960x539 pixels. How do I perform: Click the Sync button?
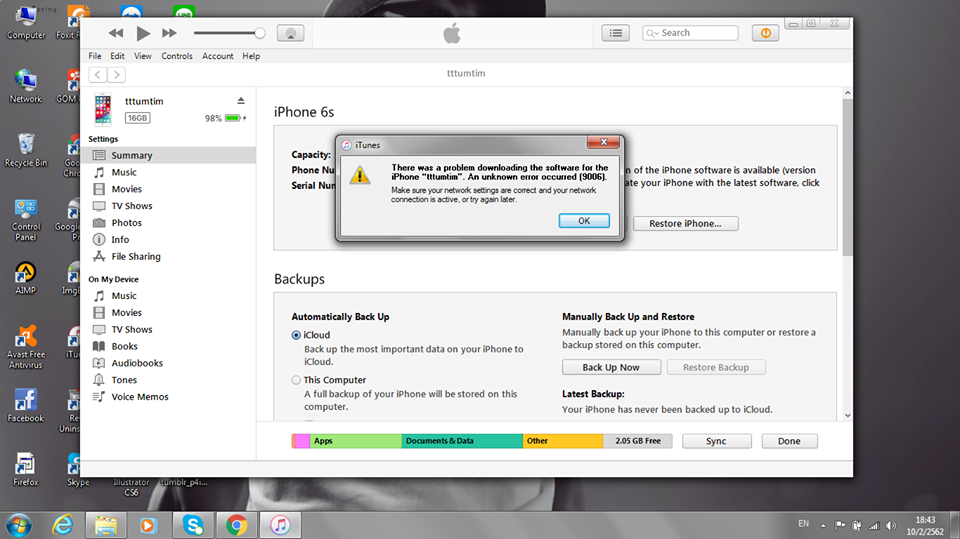(x=716, y=441)
